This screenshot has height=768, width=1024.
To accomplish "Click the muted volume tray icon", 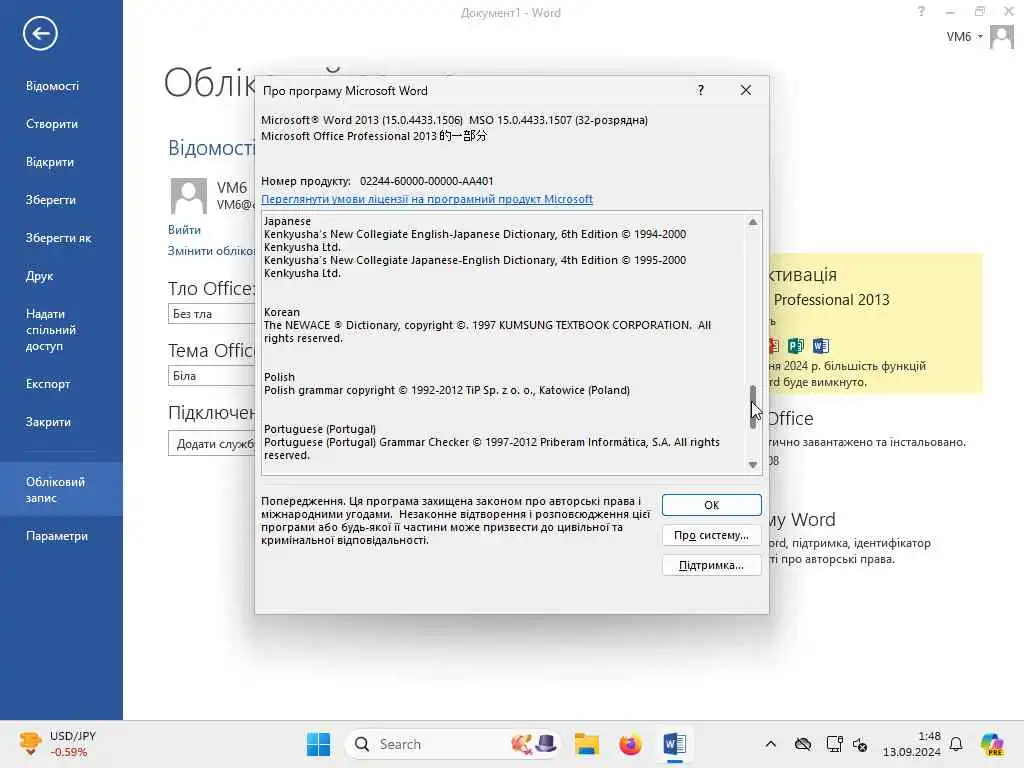I will [x=859, y=744].
